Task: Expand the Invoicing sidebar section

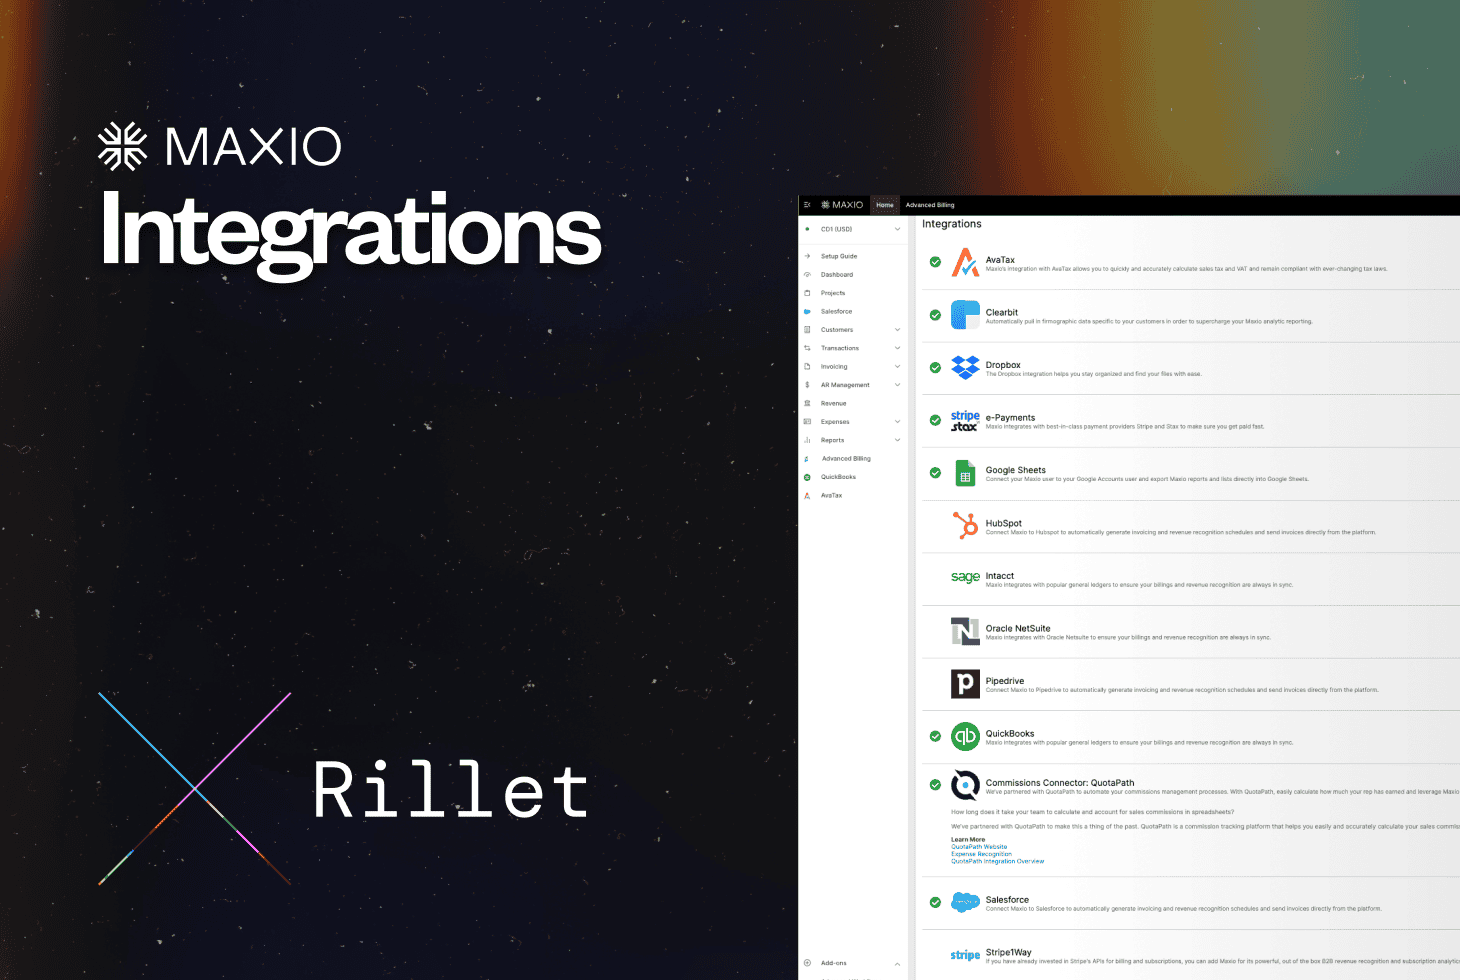Action: (897, 367)
